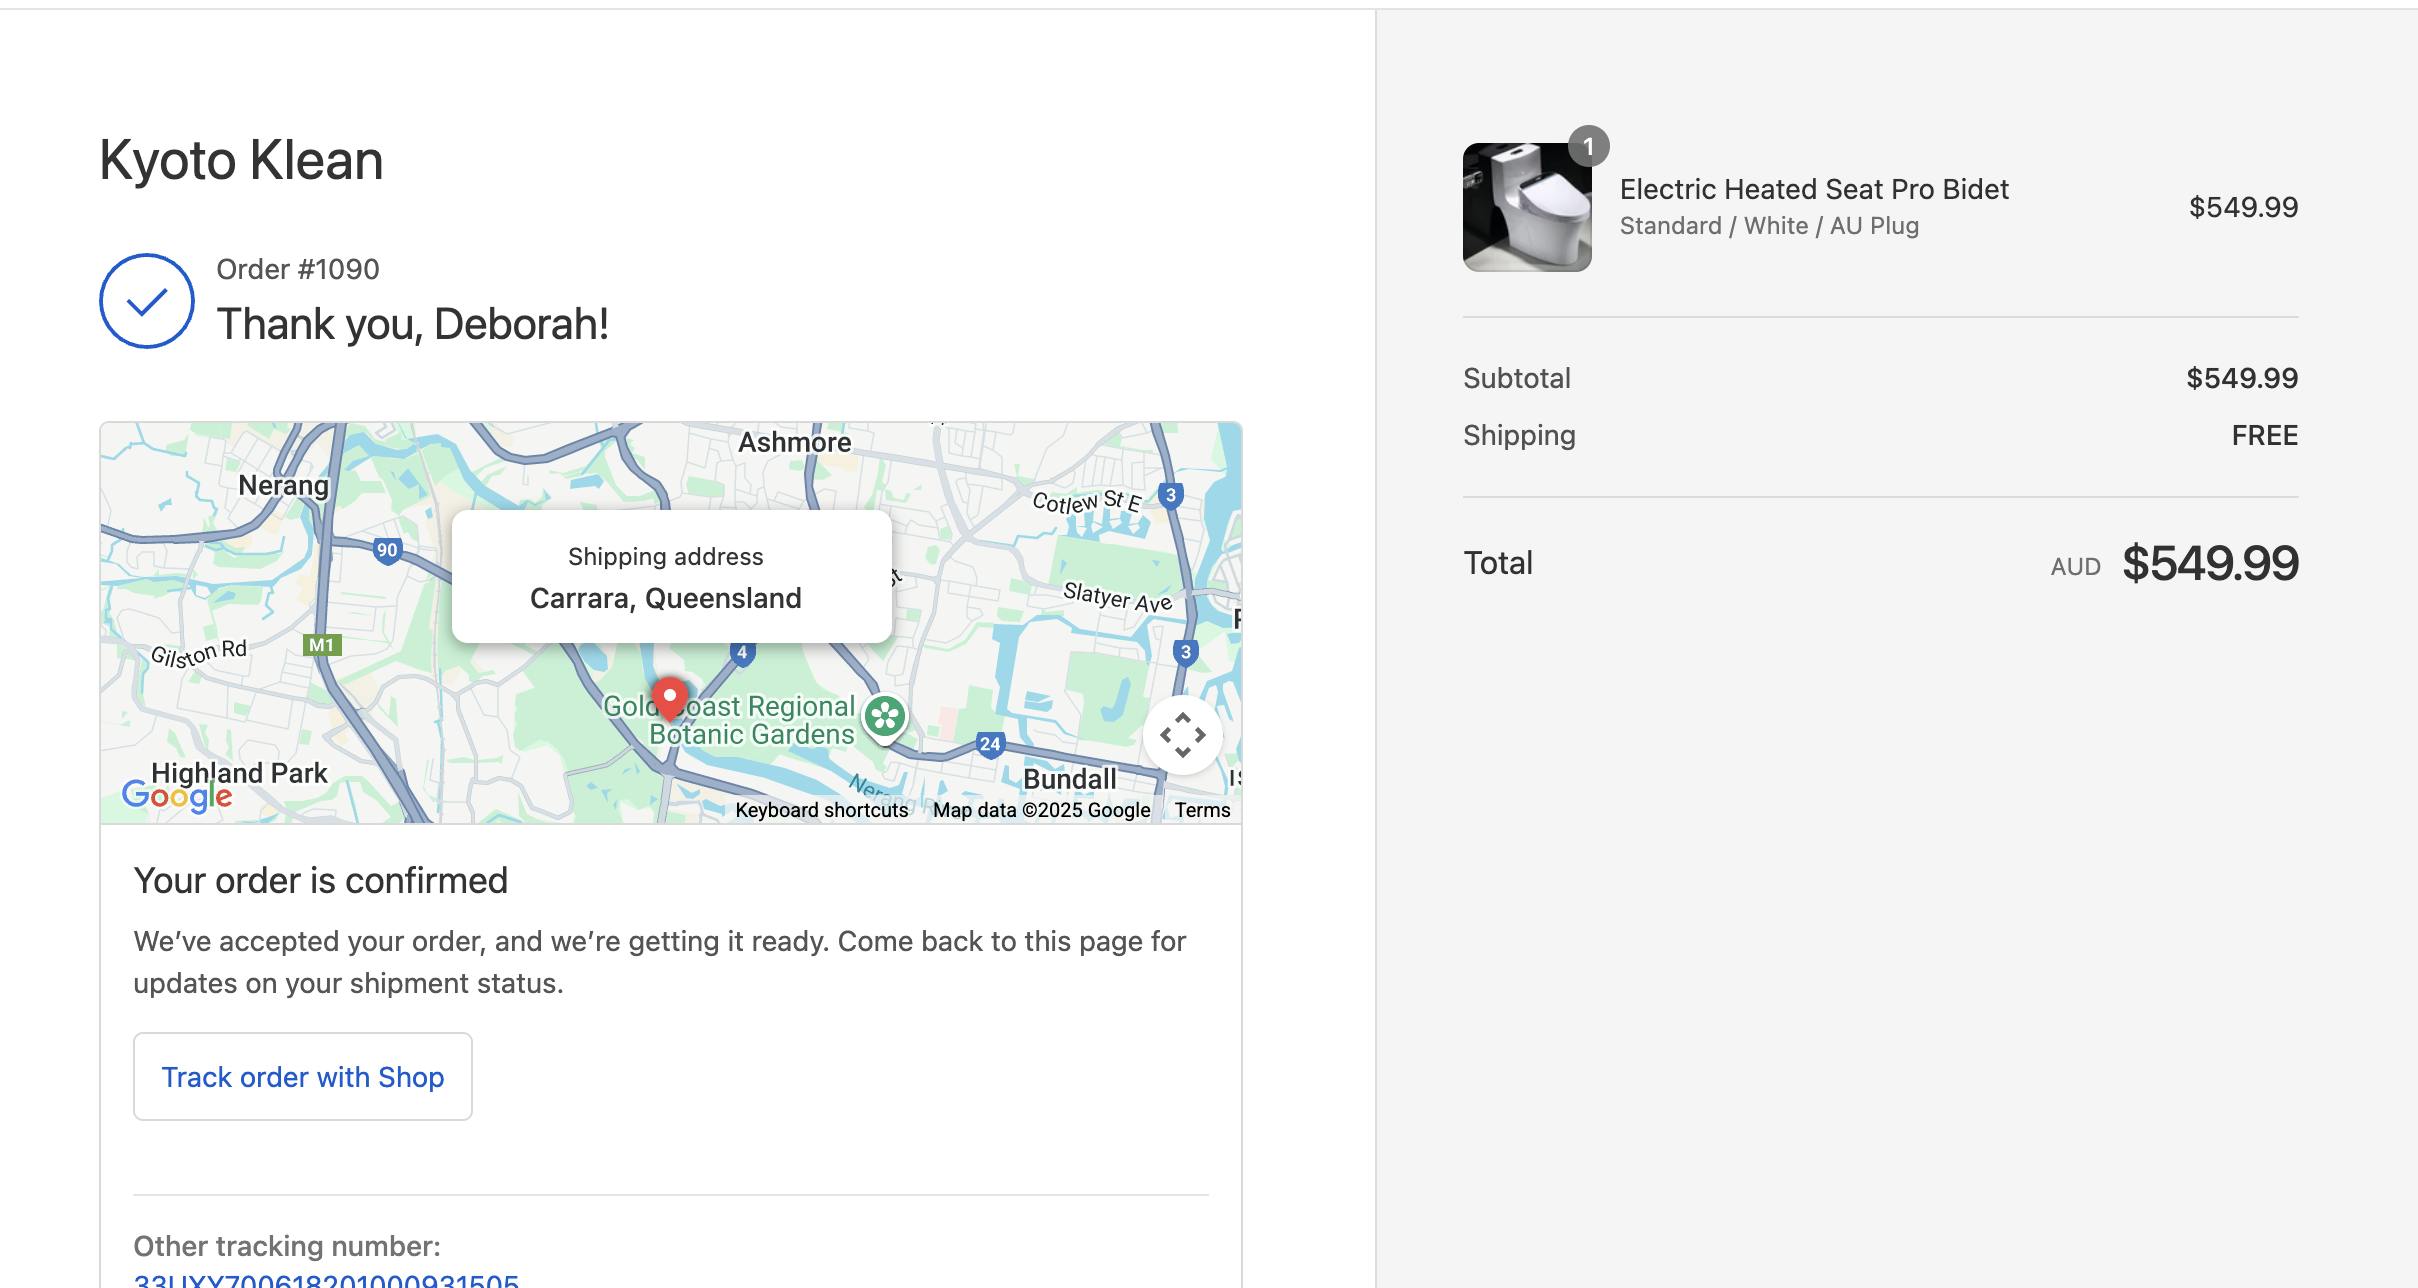Open the tracking number link
This screenshot has width=2418, height=1288.
pyautogui.click(x=326, y=1280)
